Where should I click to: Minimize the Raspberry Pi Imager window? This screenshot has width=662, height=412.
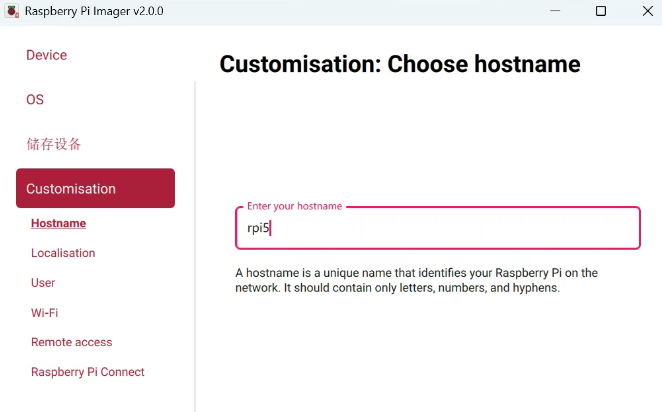tap(555, 11)
